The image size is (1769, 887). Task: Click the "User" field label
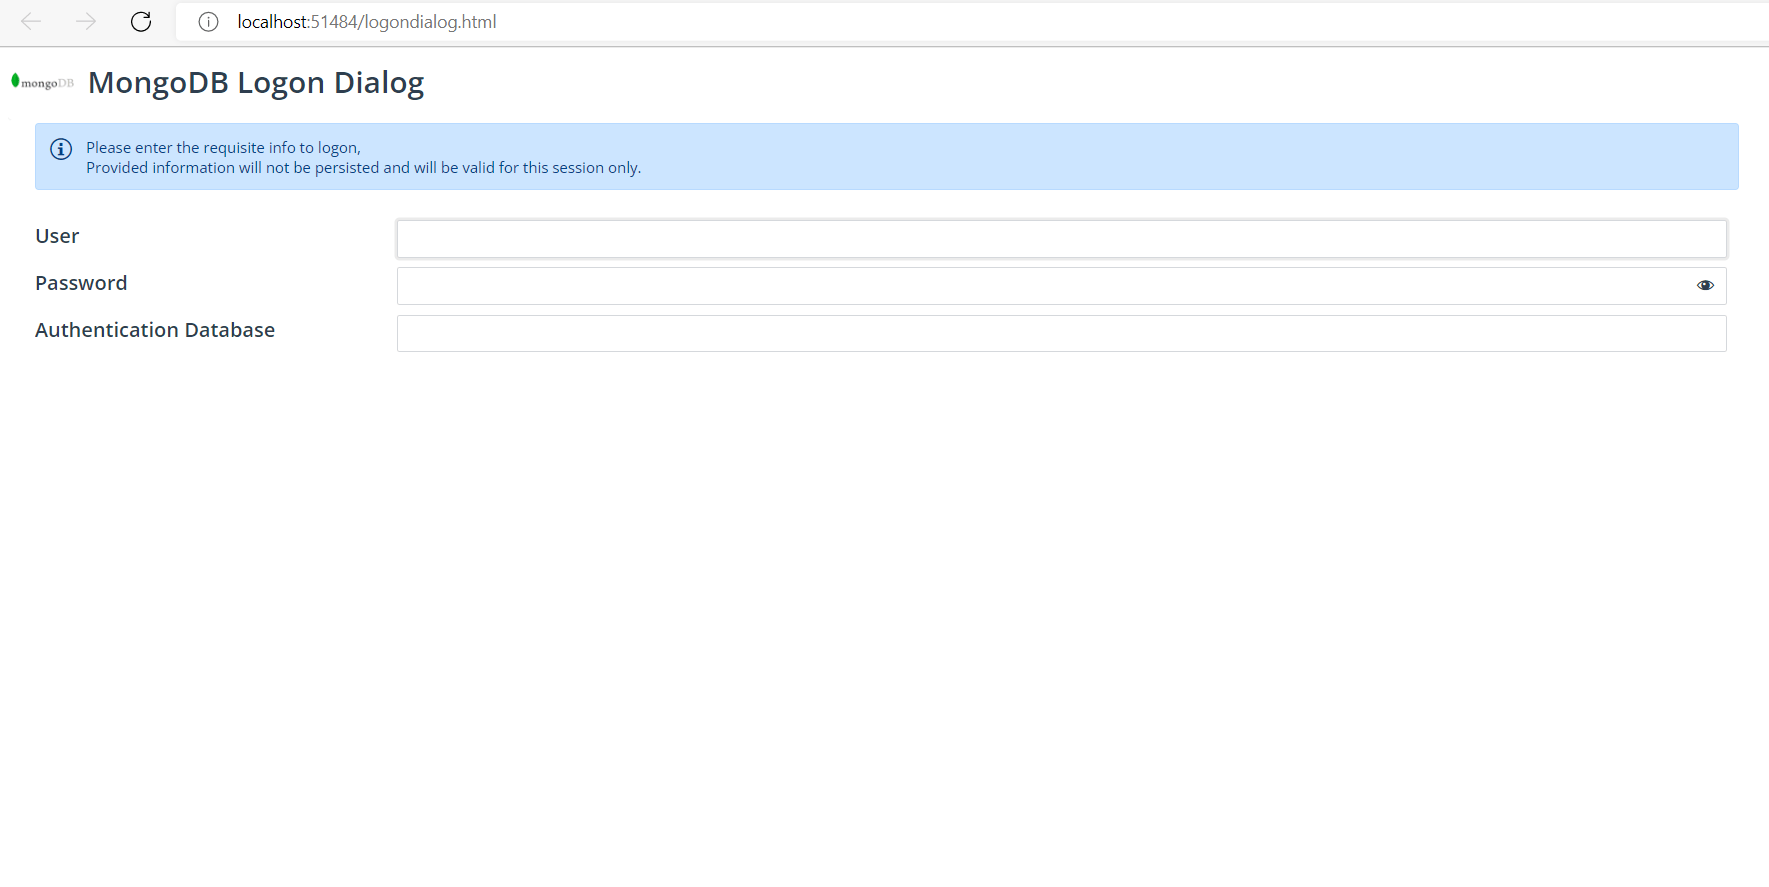[57, 236]
